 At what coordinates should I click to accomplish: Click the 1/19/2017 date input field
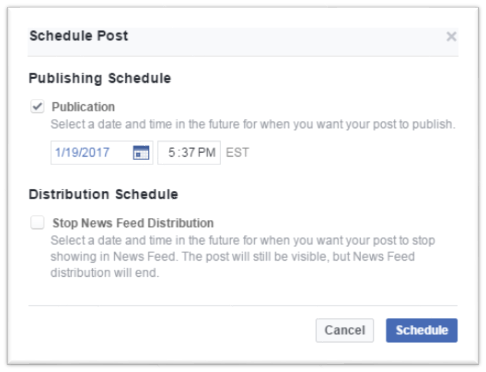pyautogui.click(x=102, y=153)
